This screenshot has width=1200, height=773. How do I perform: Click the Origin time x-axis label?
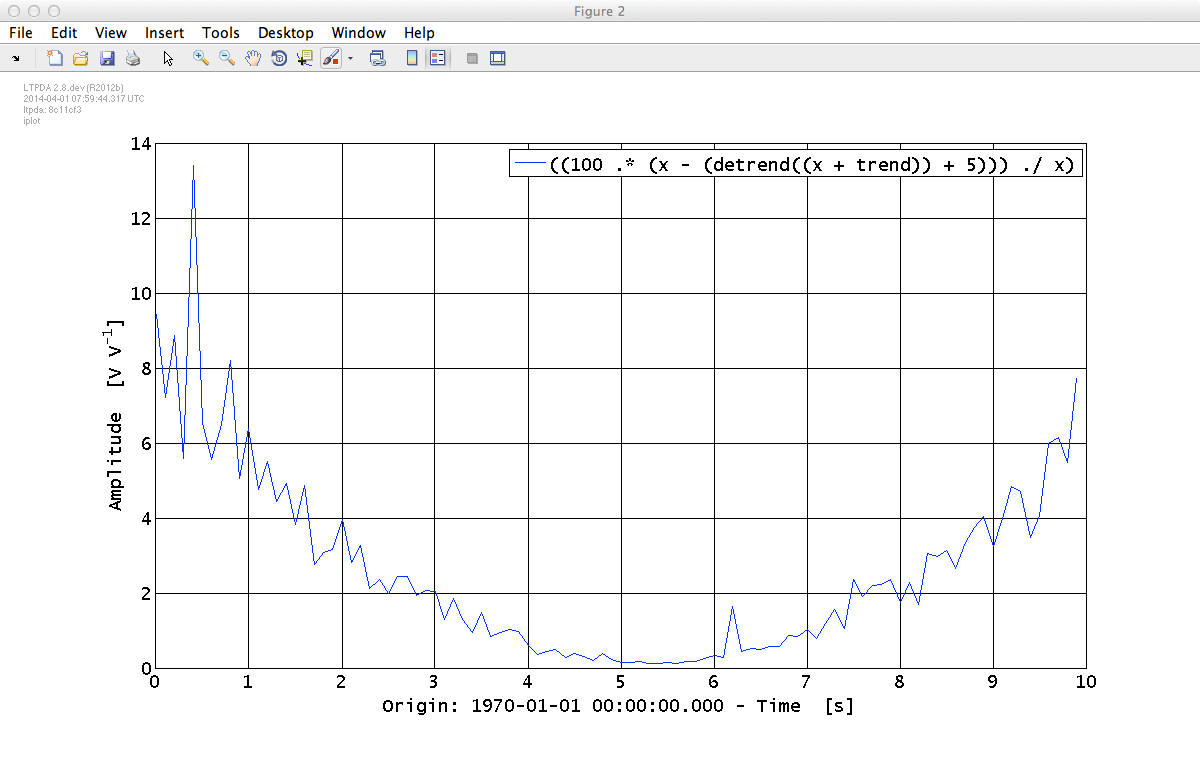tap(618, 706)
